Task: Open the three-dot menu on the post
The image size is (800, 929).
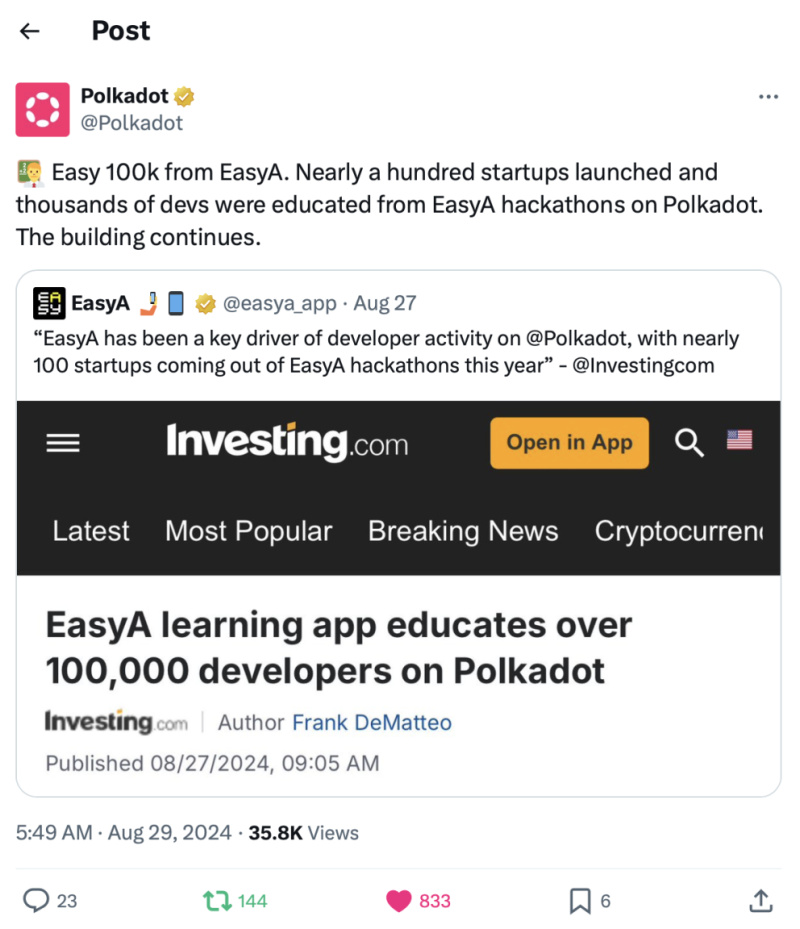Action: coord(768,96)
